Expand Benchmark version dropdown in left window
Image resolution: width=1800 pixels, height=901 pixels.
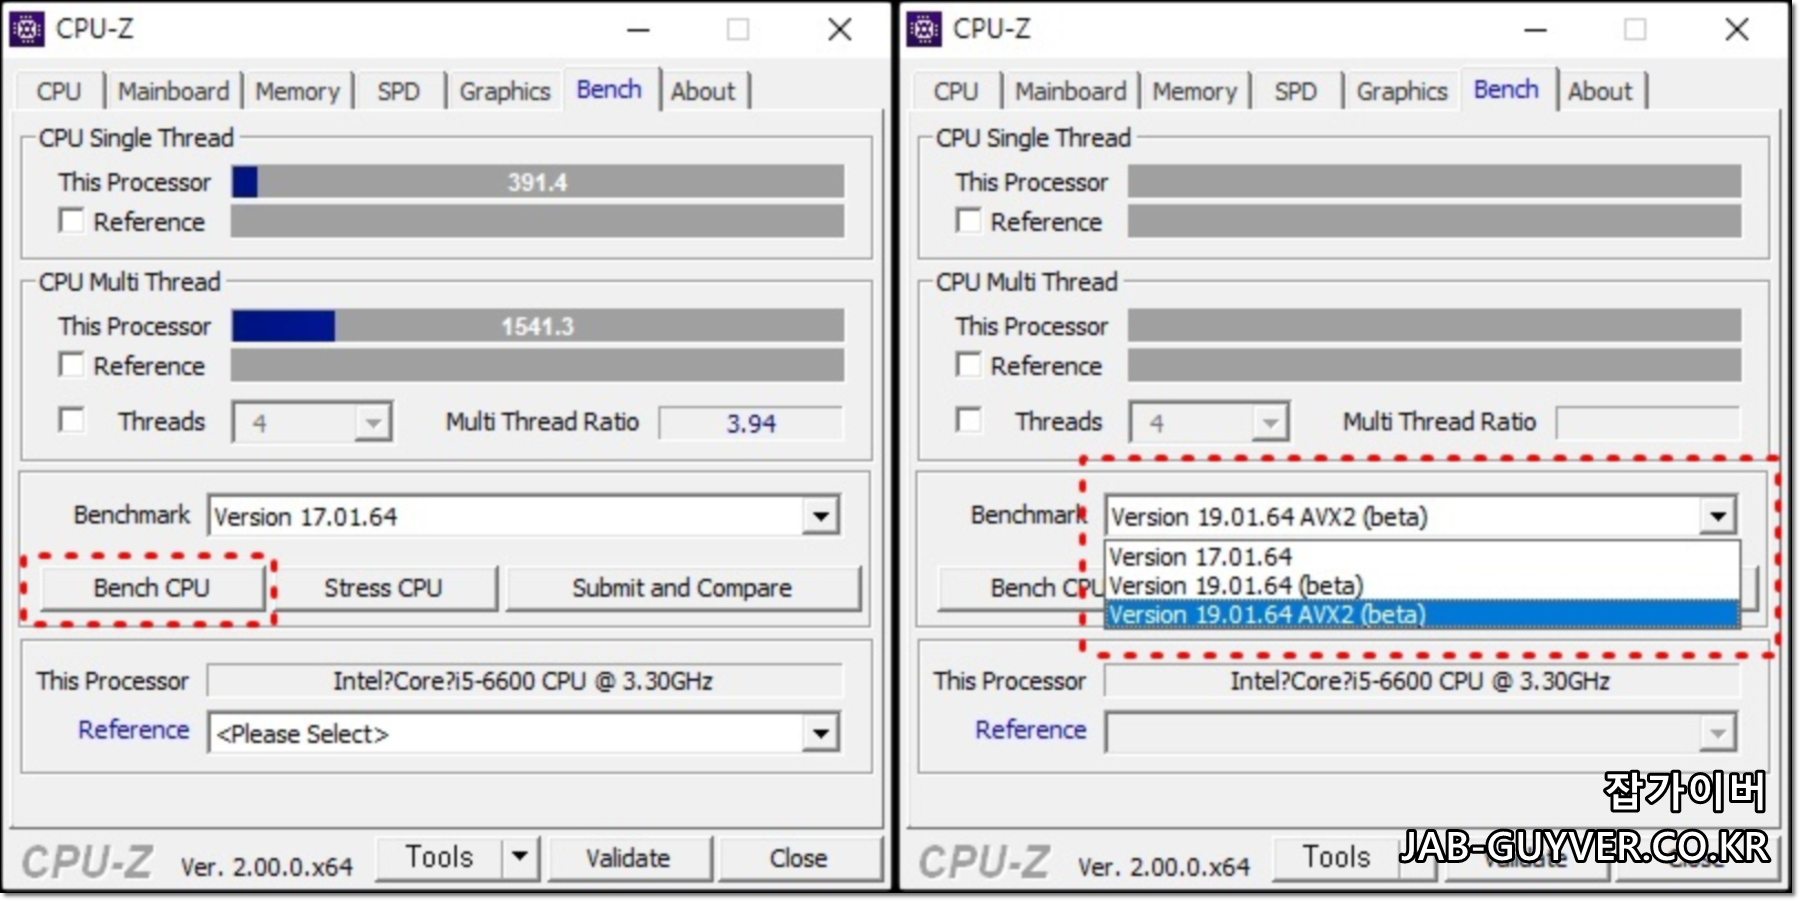821,516
